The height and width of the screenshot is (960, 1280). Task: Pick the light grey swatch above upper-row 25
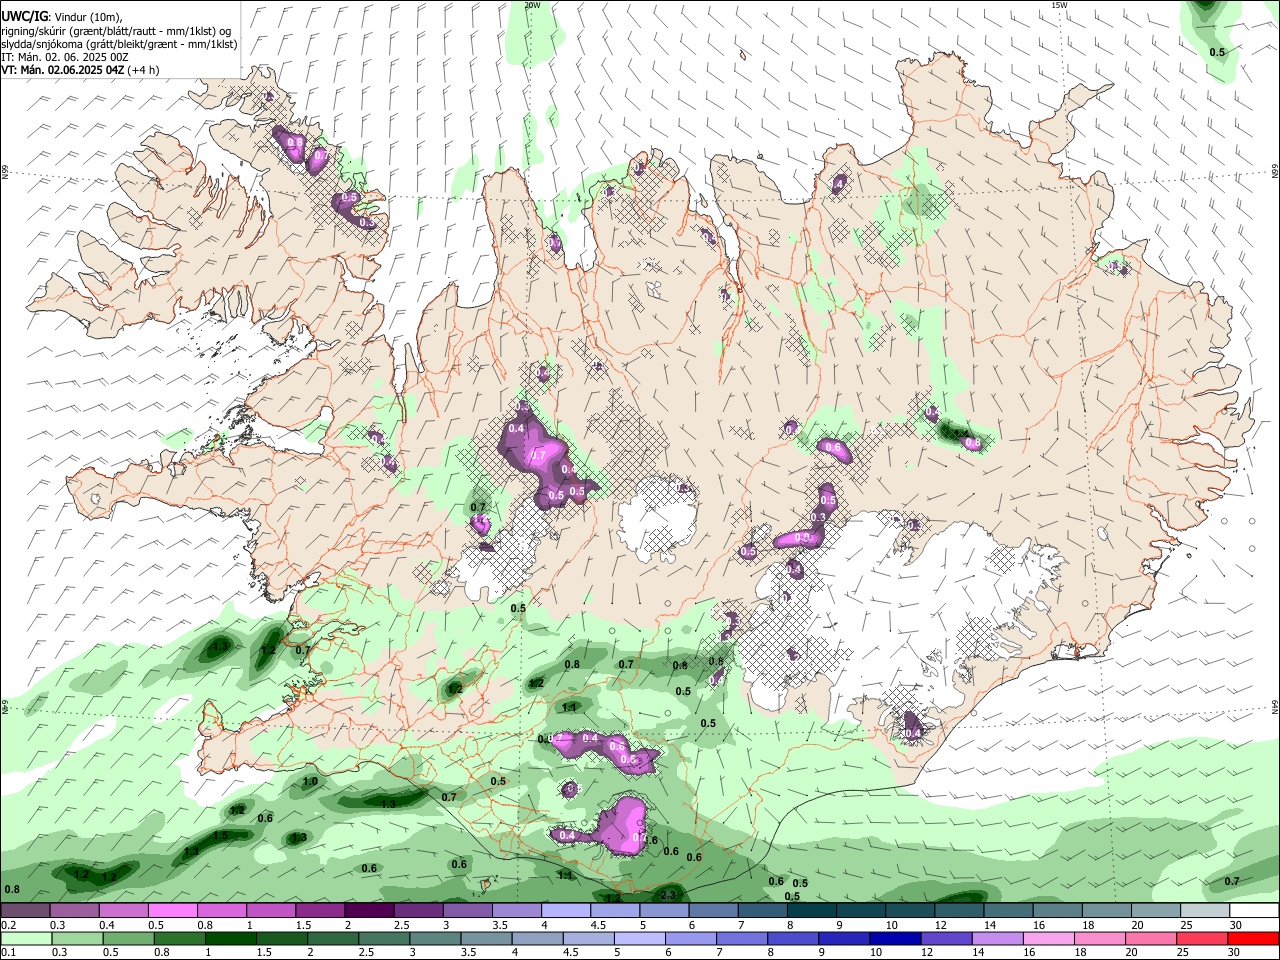(x=1204, y=911)
